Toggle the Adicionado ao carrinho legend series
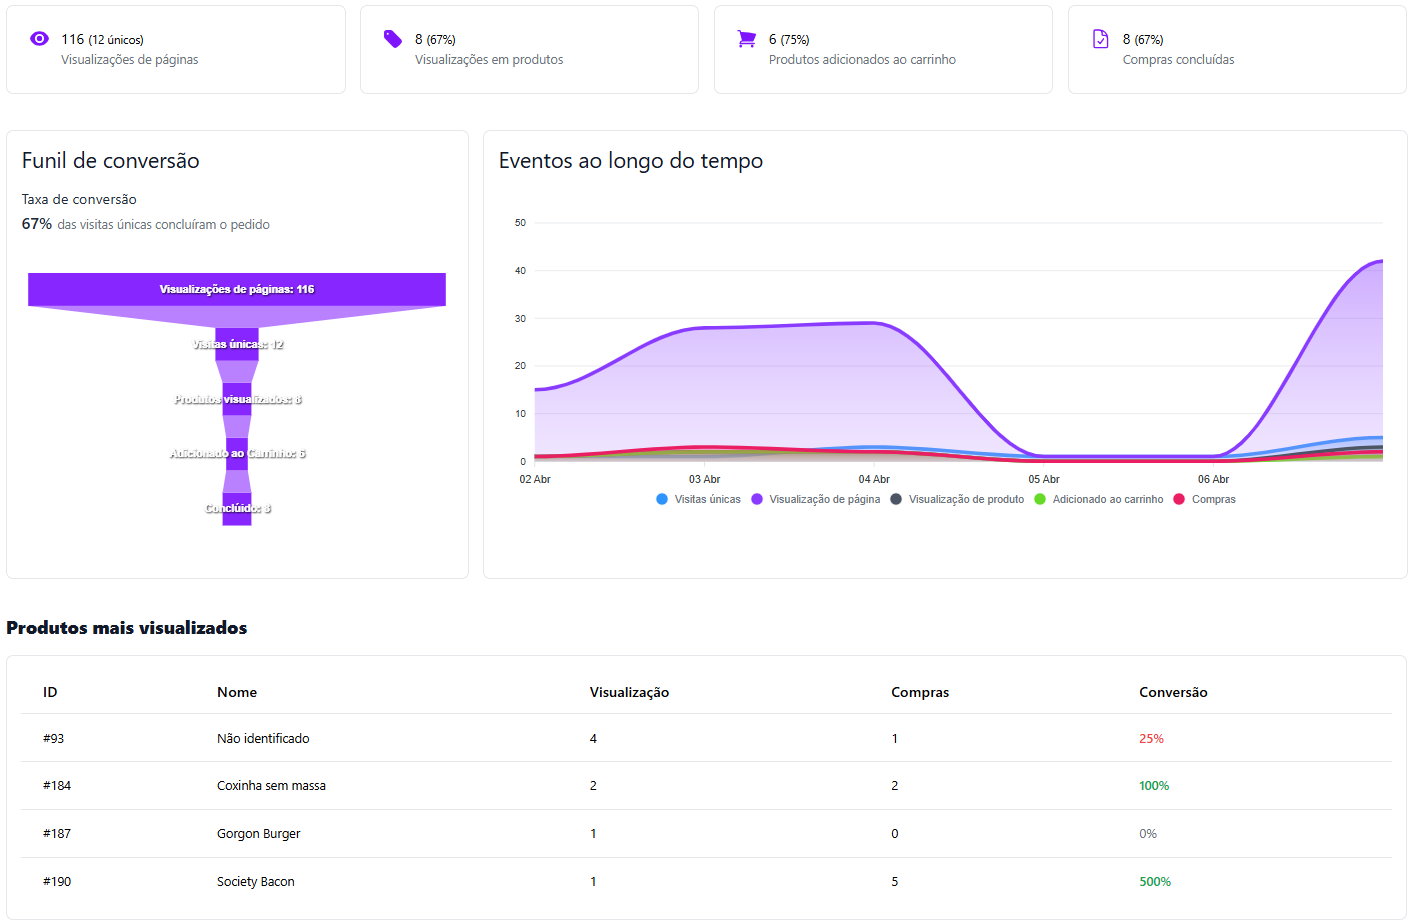 click(x=1098, y=499)
